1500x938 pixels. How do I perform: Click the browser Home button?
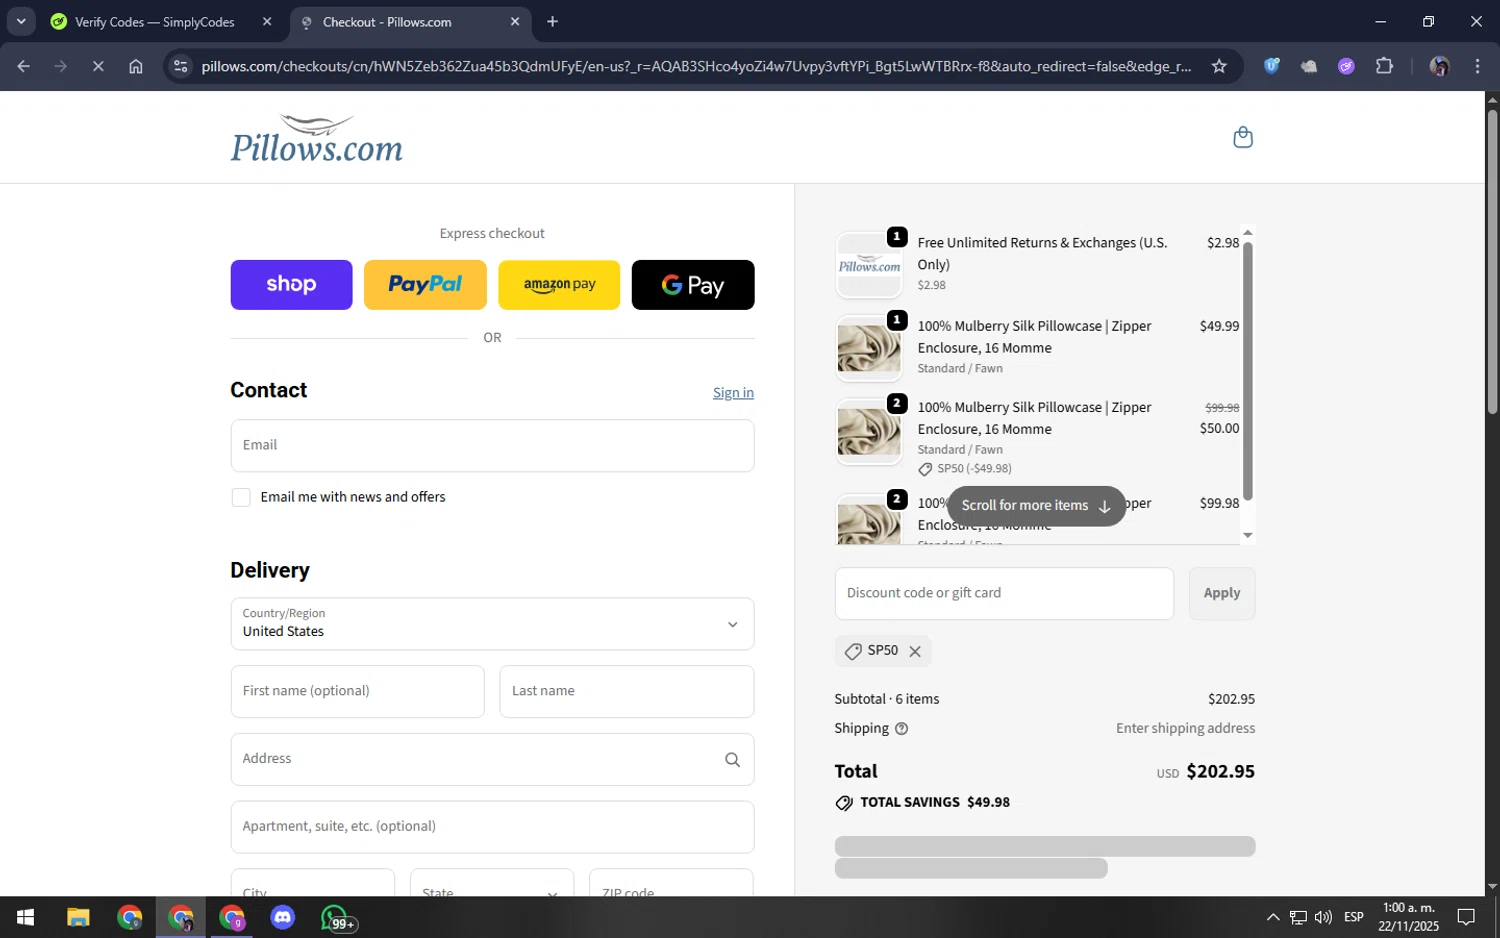click(136, 67)
